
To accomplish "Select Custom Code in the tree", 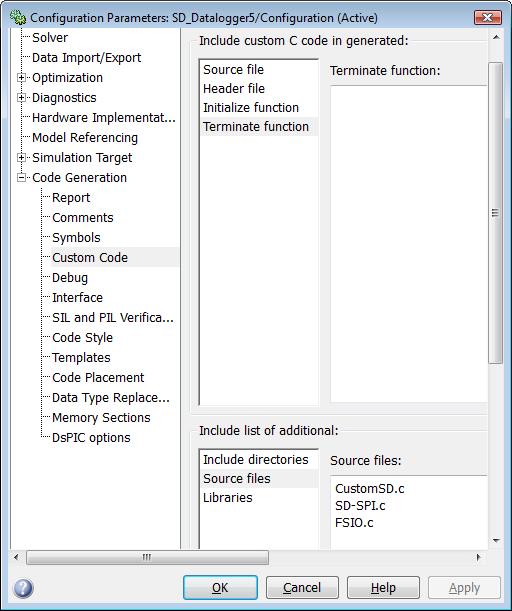I will [x=90, y=258].
